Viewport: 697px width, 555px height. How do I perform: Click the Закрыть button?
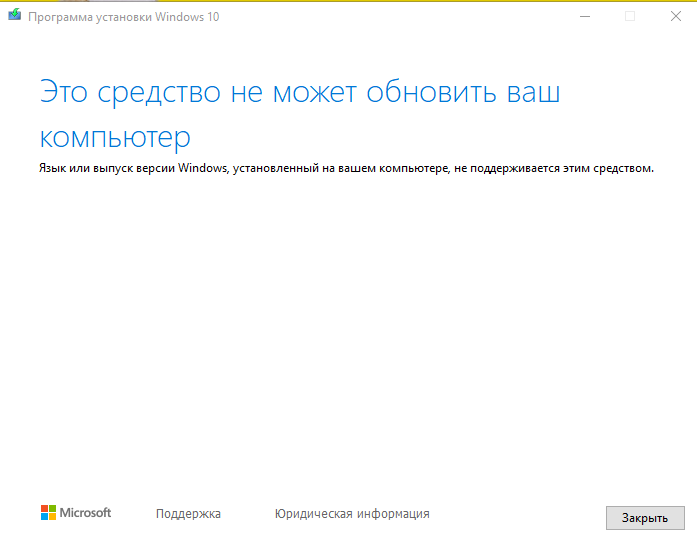point(645,518)
